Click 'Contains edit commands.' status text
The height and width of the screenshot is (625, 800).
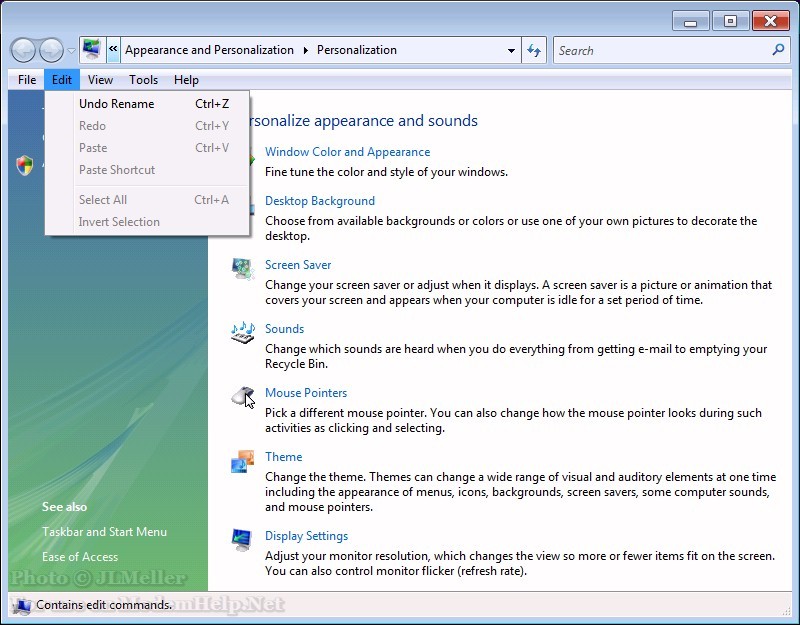104,605
